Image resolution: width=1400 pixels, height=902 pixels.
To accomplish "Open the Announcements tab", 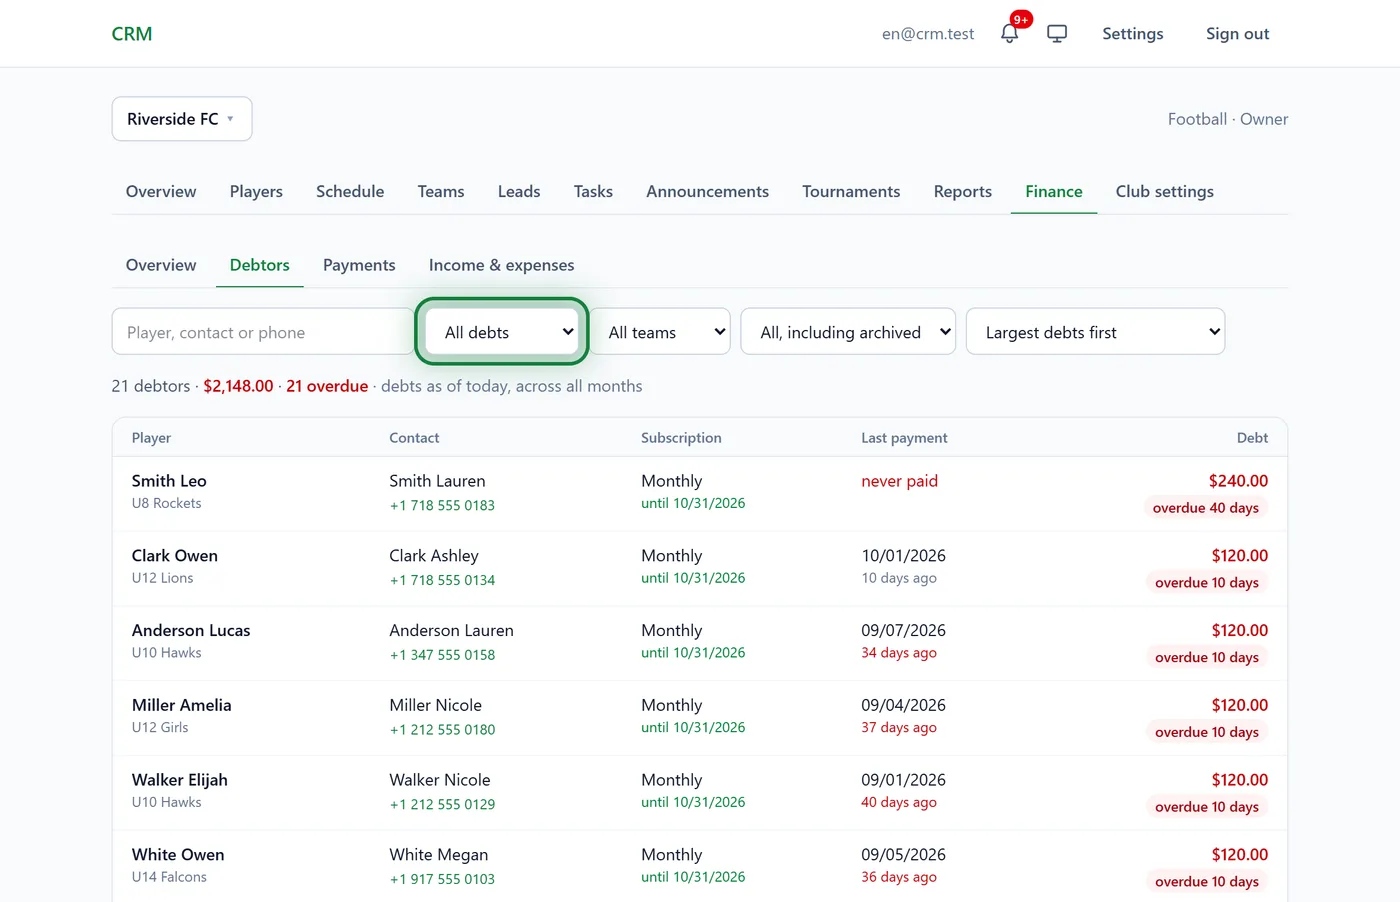I will tap(707, 191).
